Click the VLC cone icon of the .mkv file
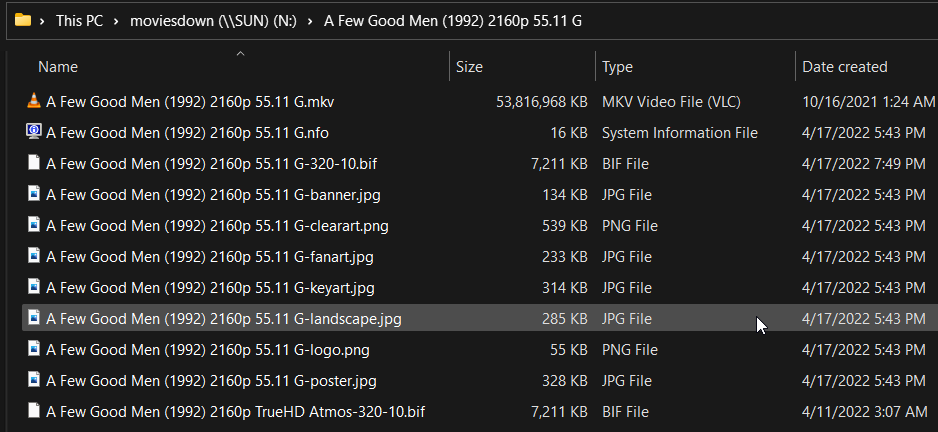The height and width of the screenshot is (432, 938). 34,101
